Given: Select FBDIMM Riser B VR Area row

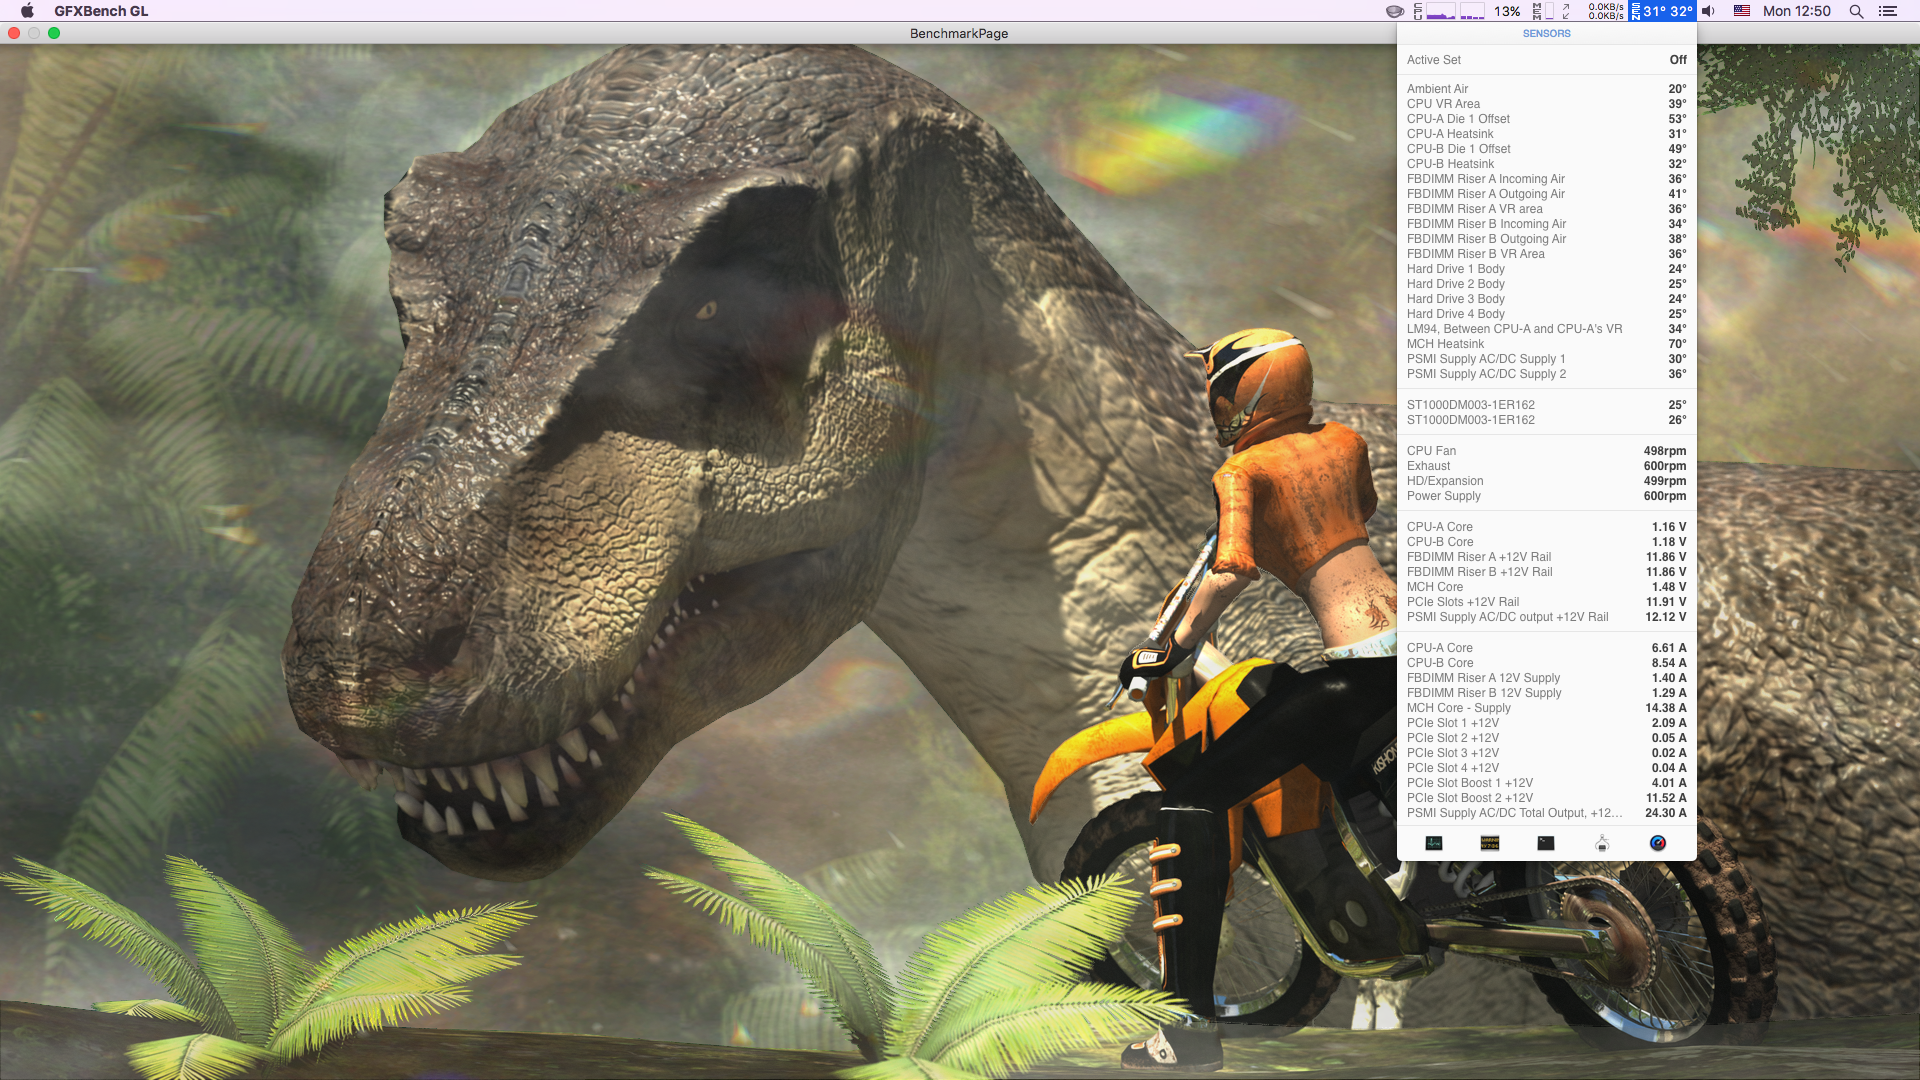Looking at the screenshot, I should pyautogui.click(x=1546, y=254).
